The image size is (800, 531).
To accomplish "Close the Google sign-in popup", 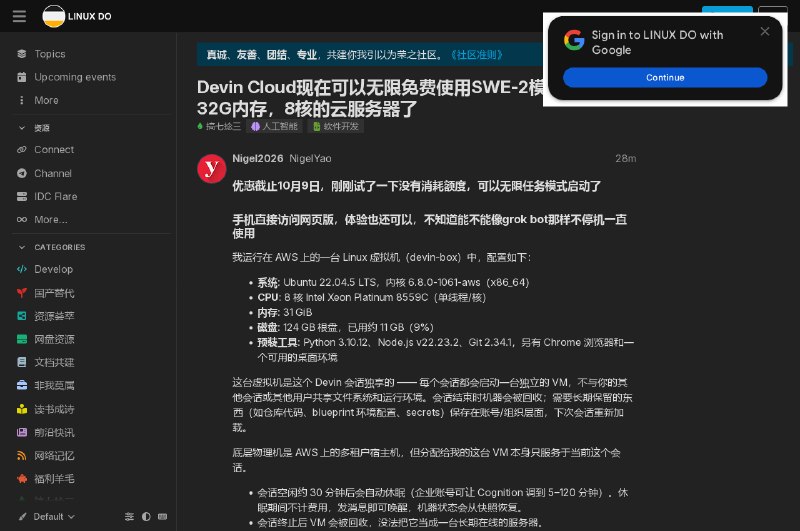I will pos(764,32).
